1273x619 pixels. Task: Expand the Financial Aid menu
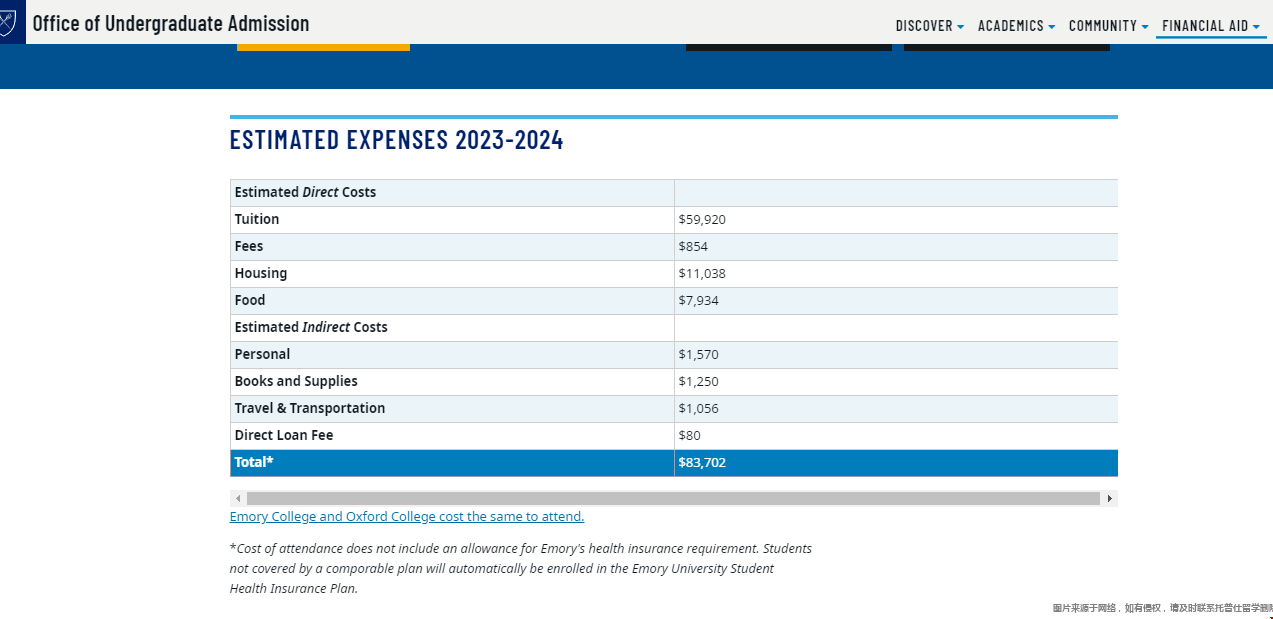[1211, 26]
